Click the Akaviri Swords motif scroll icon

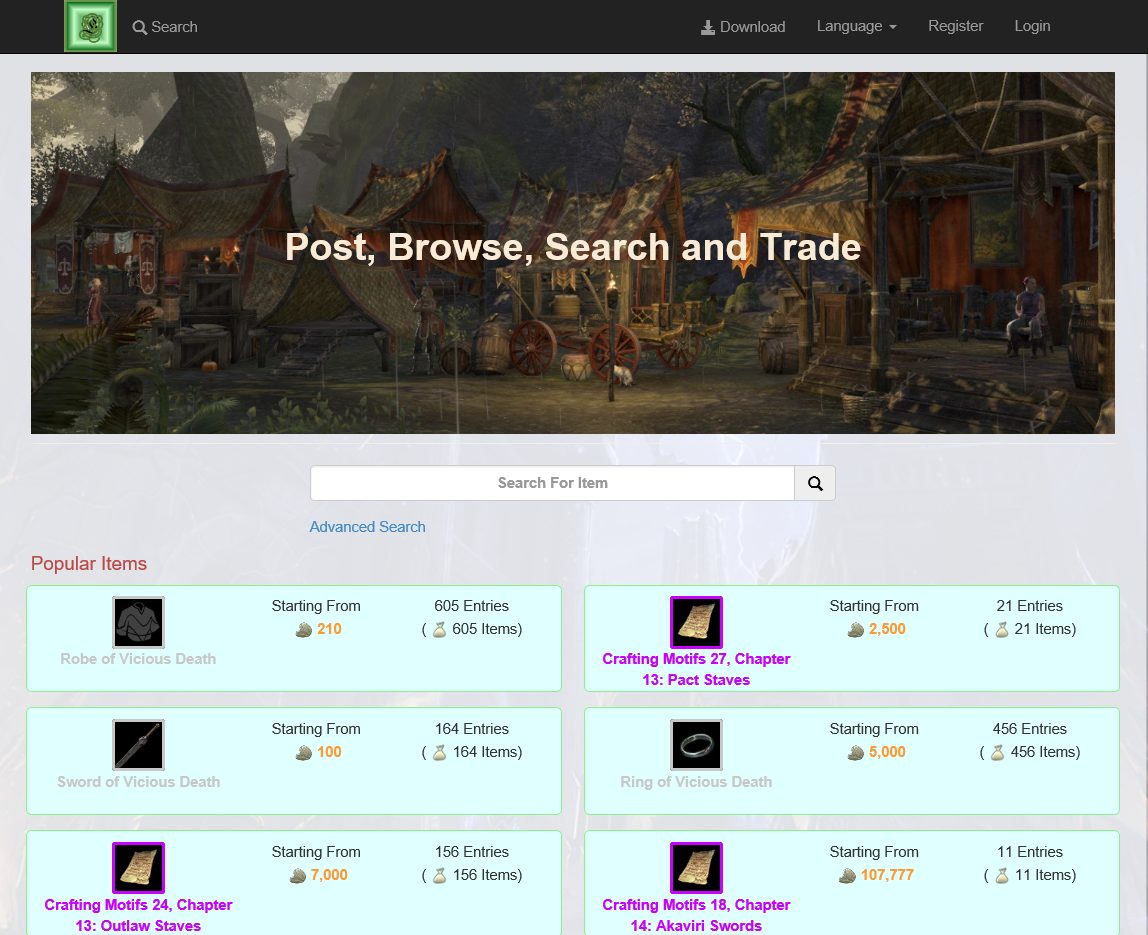coord(696,868)
